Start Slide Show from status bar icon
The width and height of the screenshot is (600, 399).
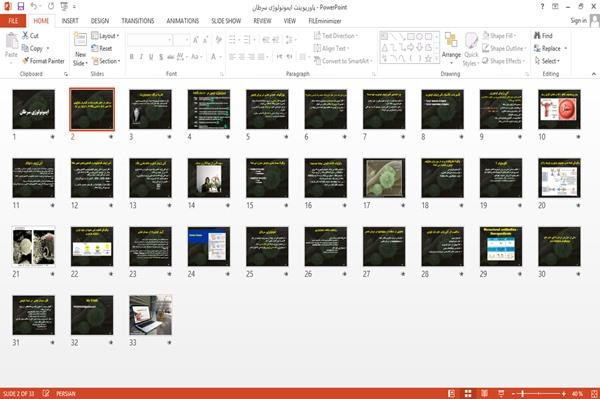point(501,393)
